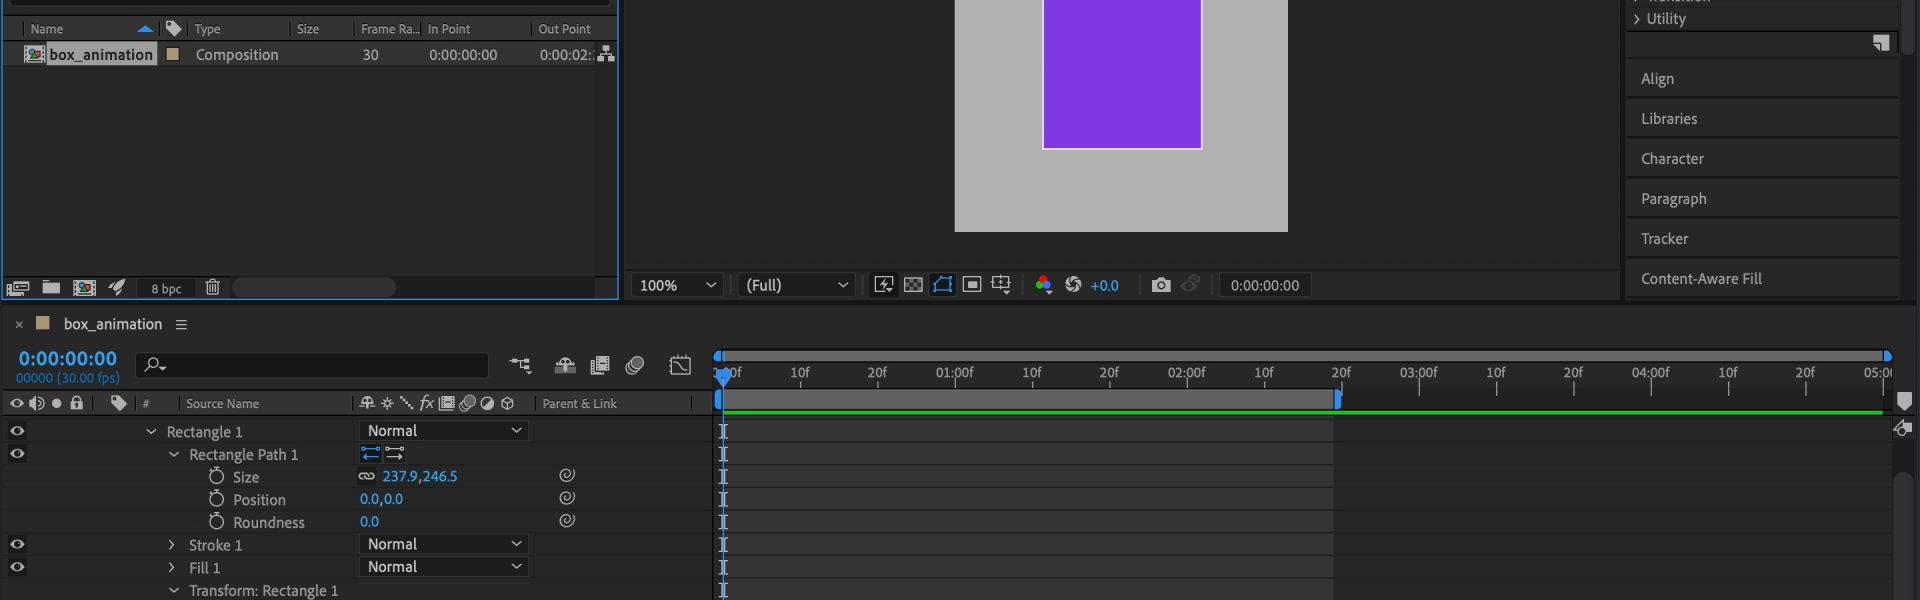This screenshot has width=1920, height=600.
Task: Open the box_animation timeline panel menu
Action: pyautogui.click(x=181, y=325)
